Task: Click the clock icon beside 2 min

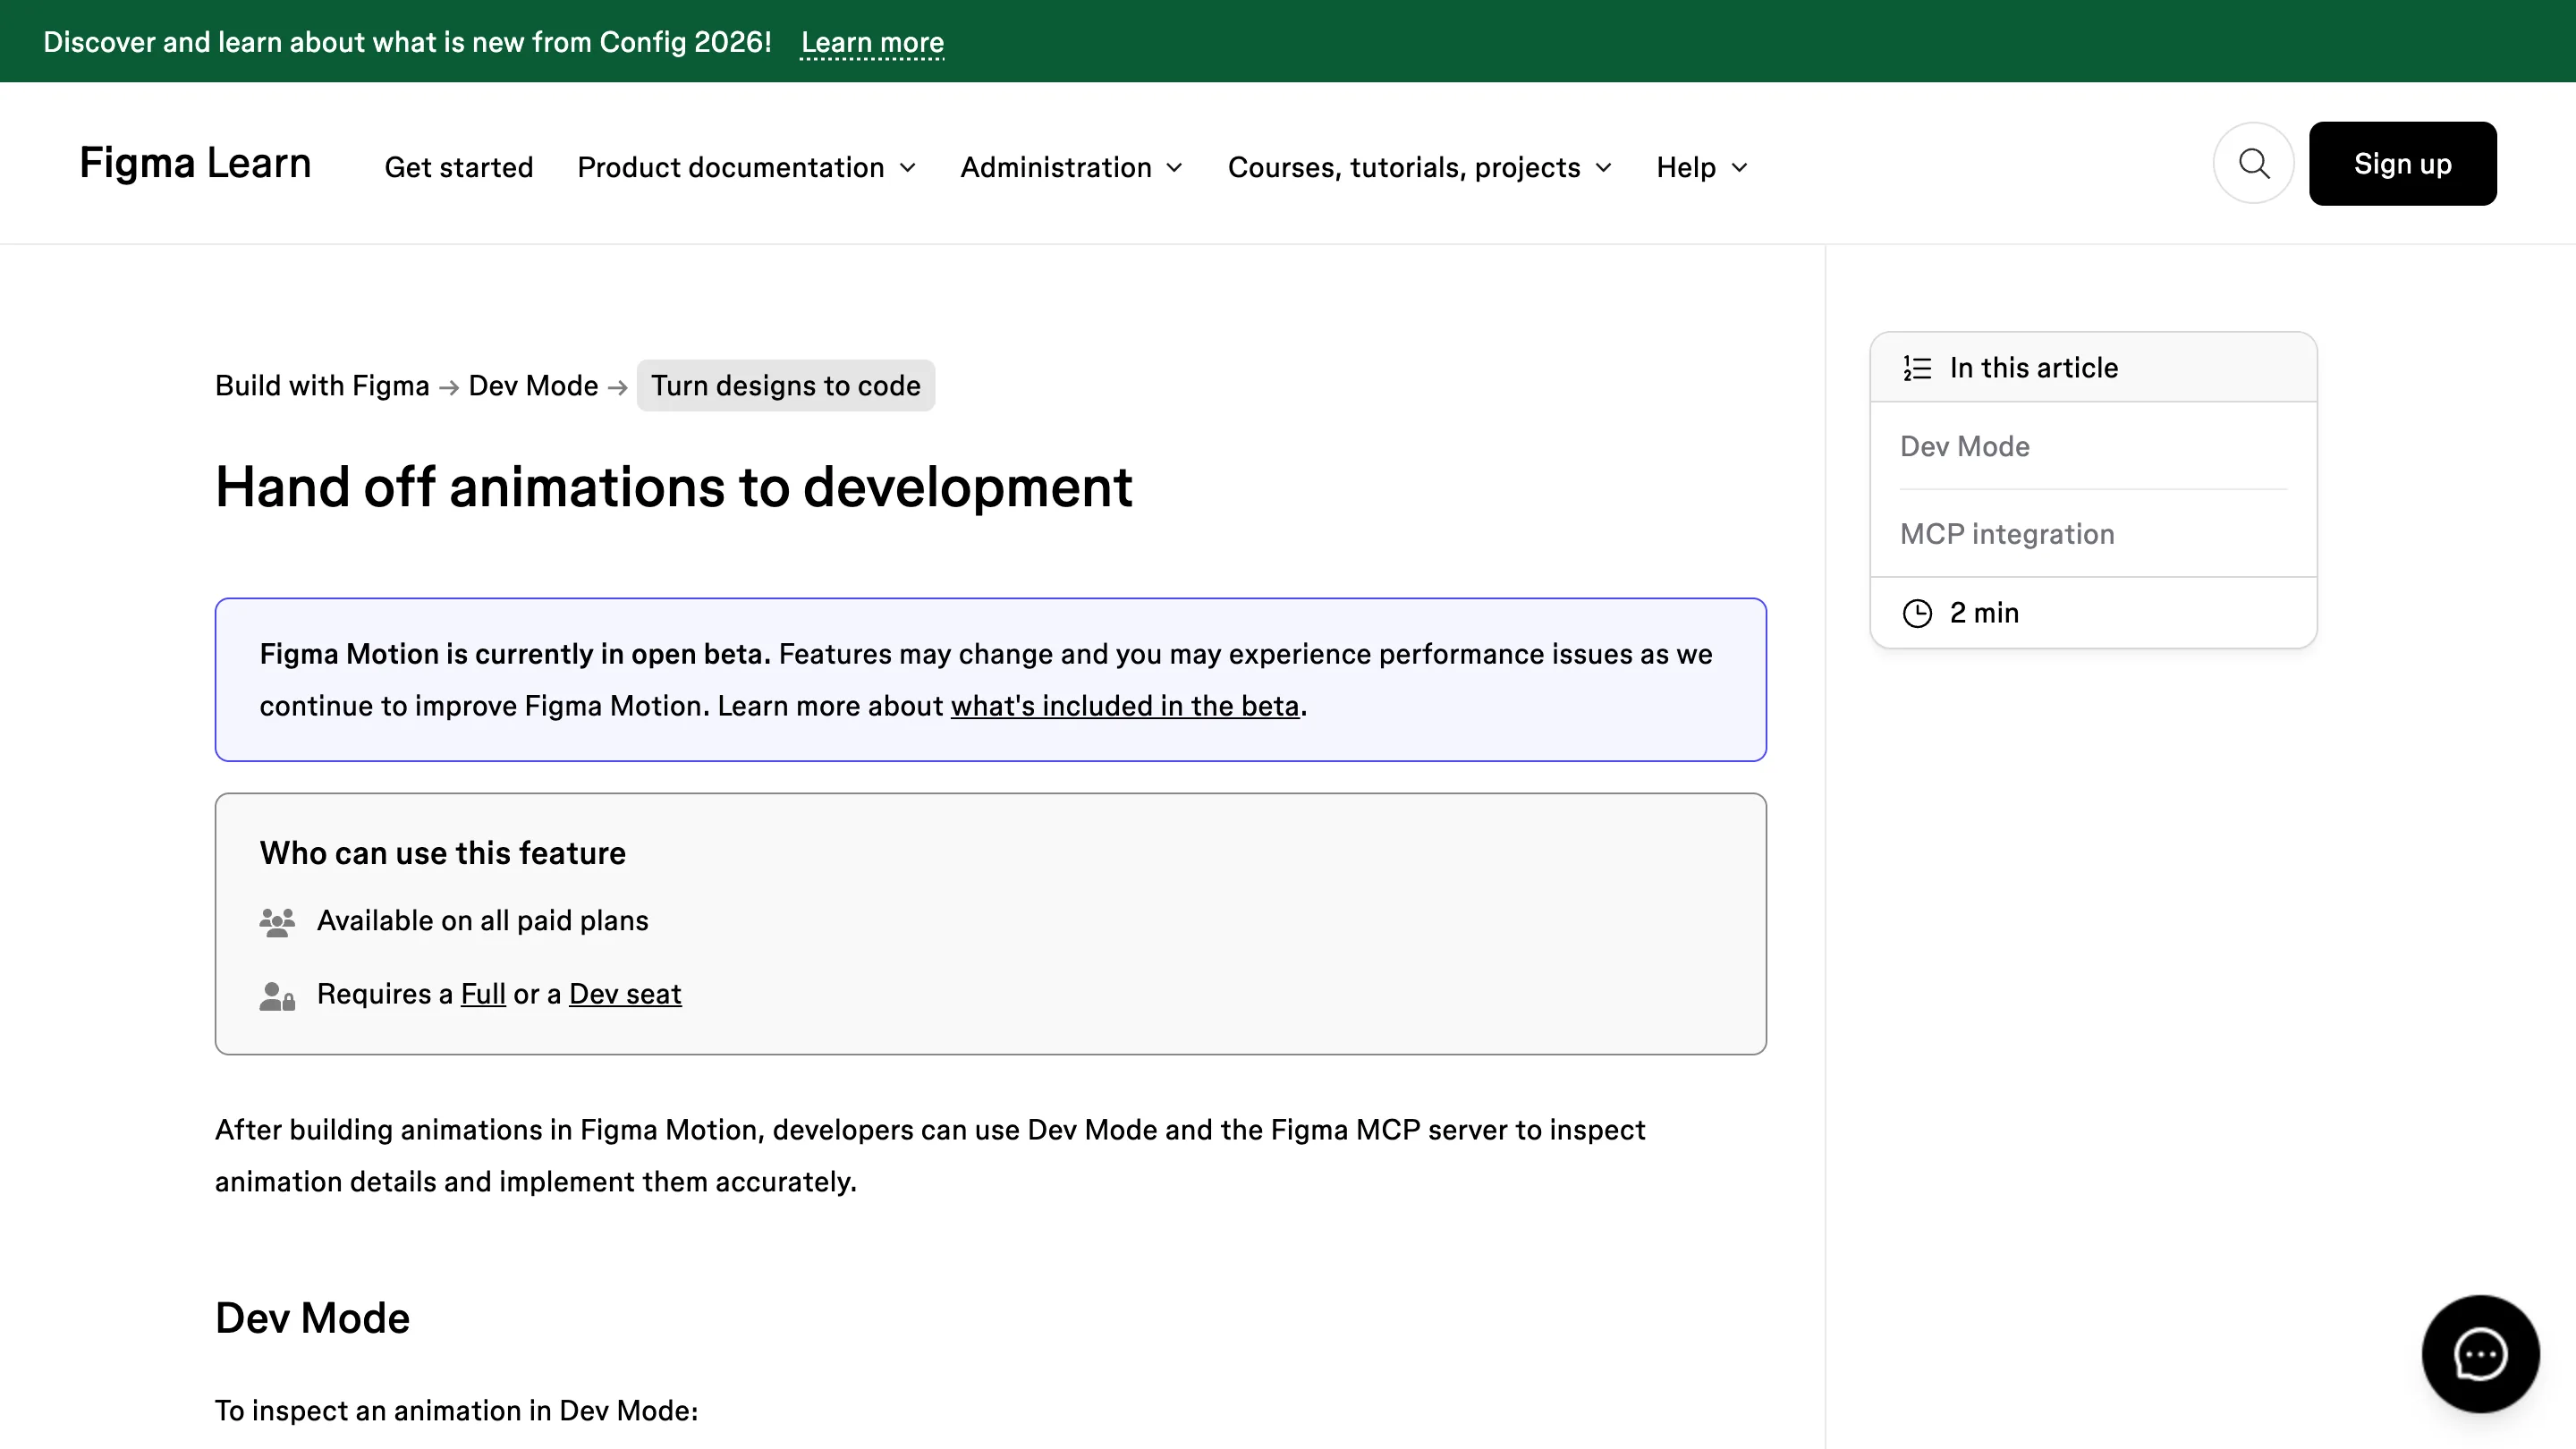Action: tap(1917, 613)
